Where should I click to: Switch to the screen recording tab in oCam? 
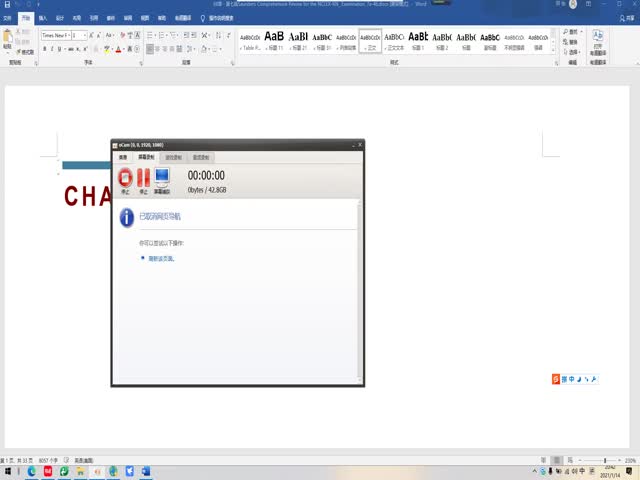[145, 157]
